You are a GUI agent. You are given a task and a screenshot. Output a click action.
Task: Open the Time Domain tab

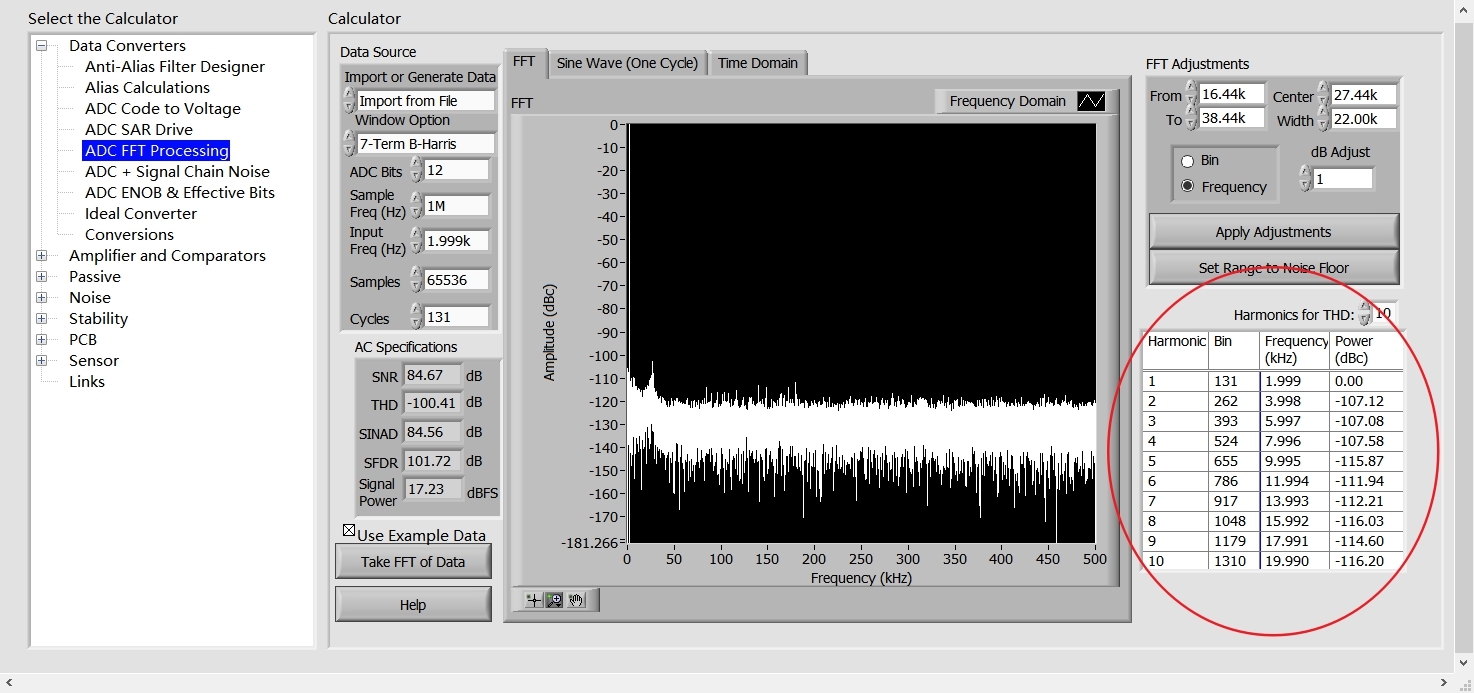757,63
